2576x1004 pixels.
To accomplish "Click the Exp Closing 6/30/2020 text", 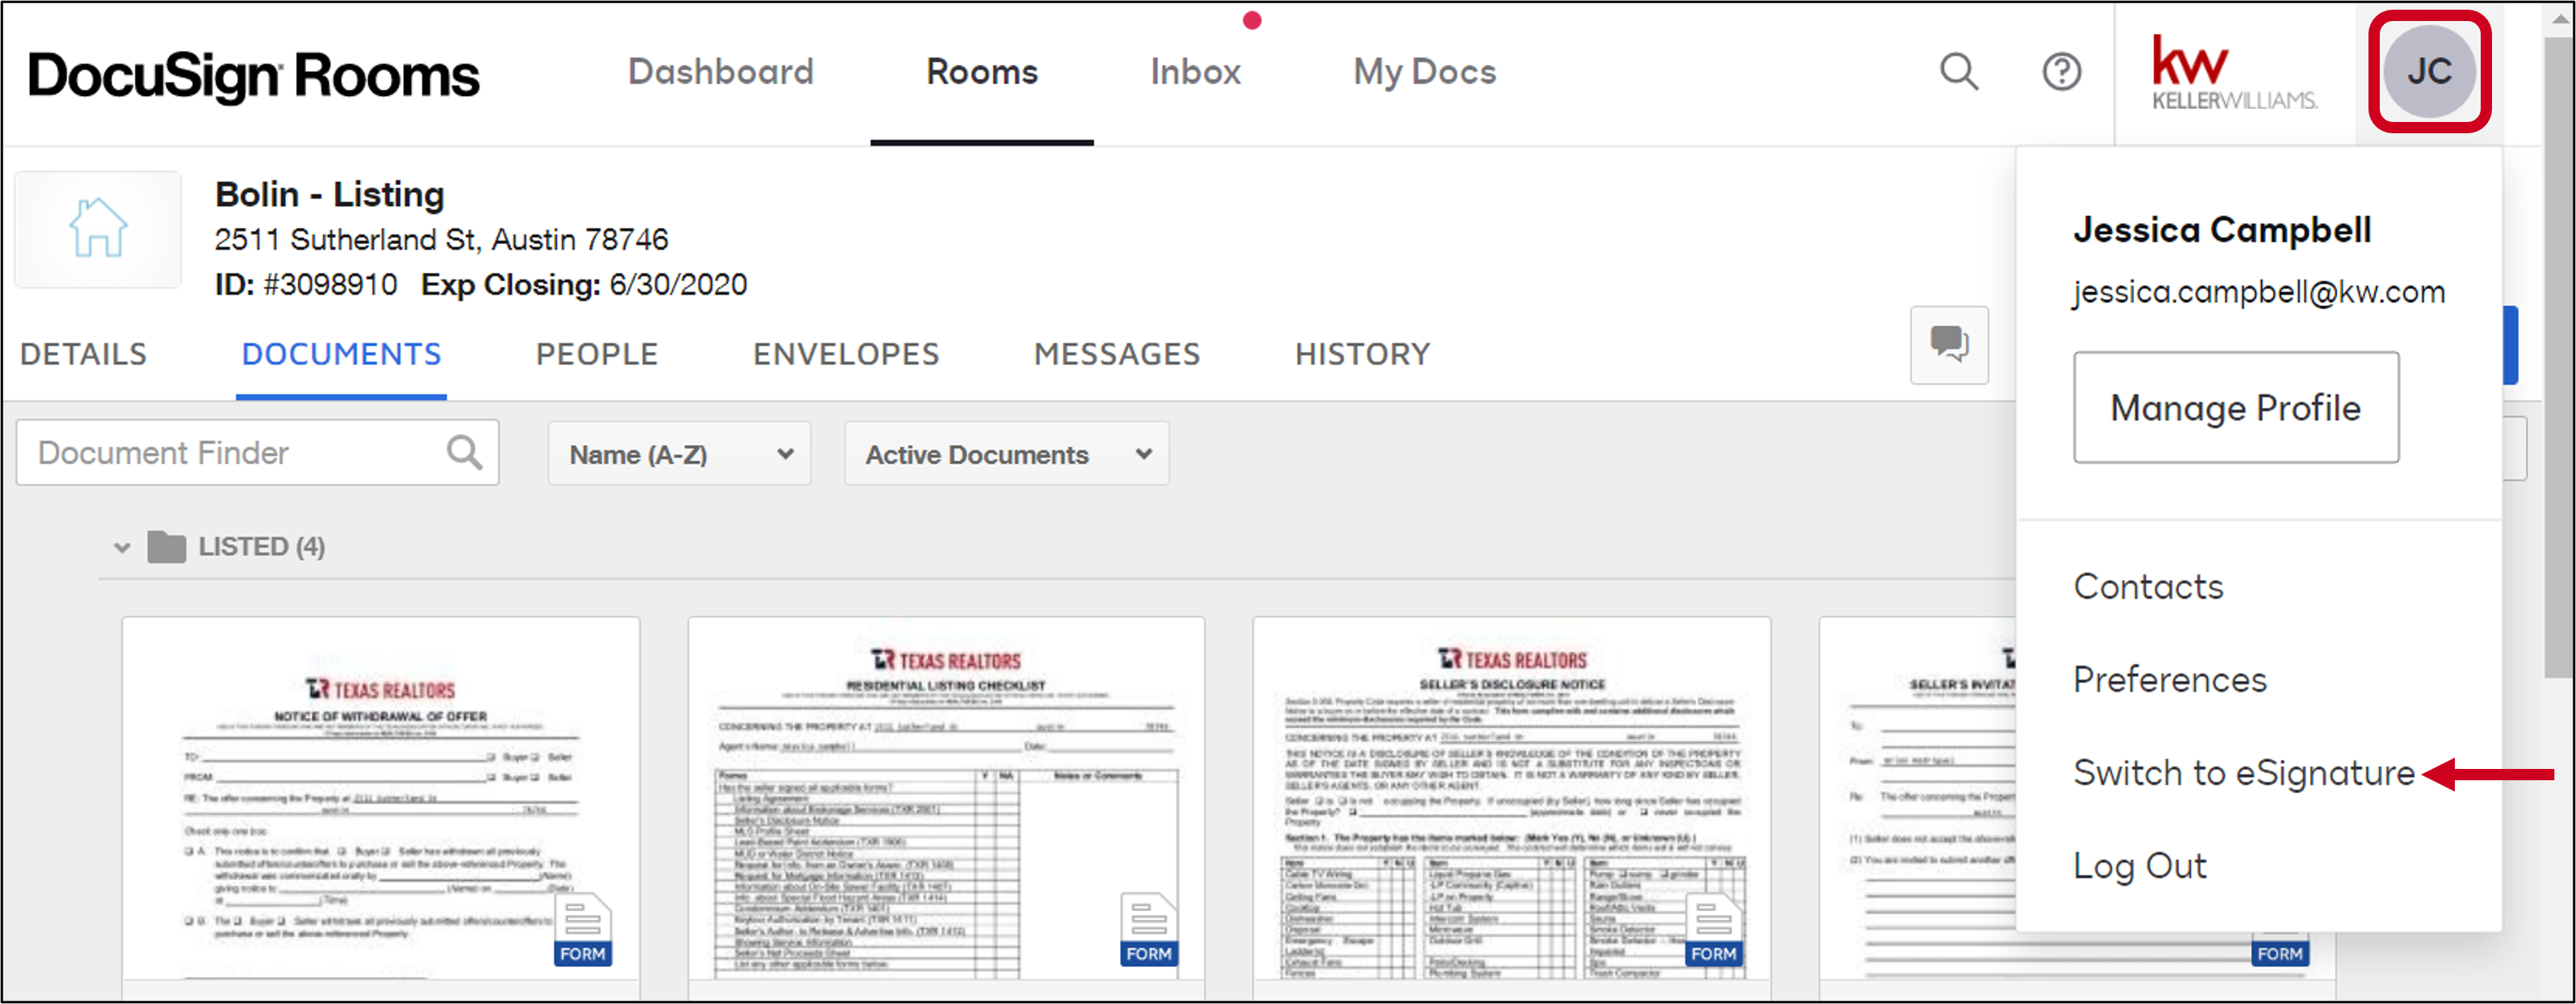I will (584, 285).
